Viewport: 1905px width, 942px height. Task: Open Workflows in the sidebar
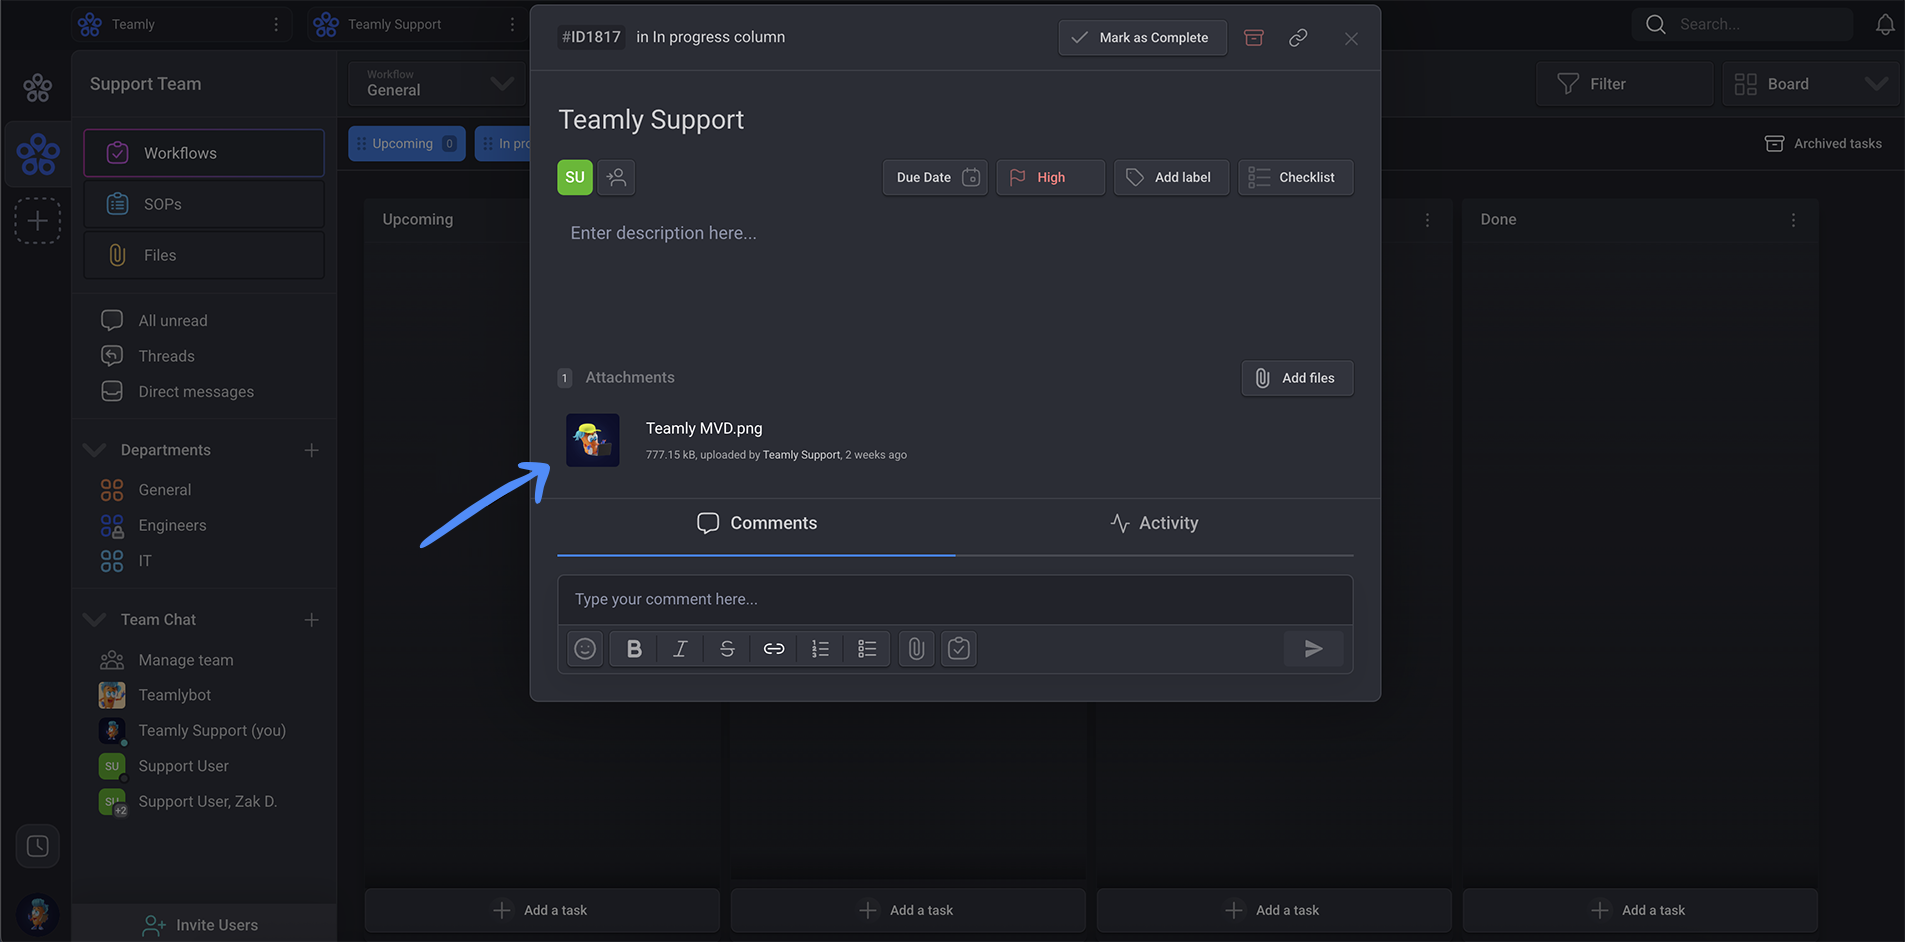[x=204, y=153]
